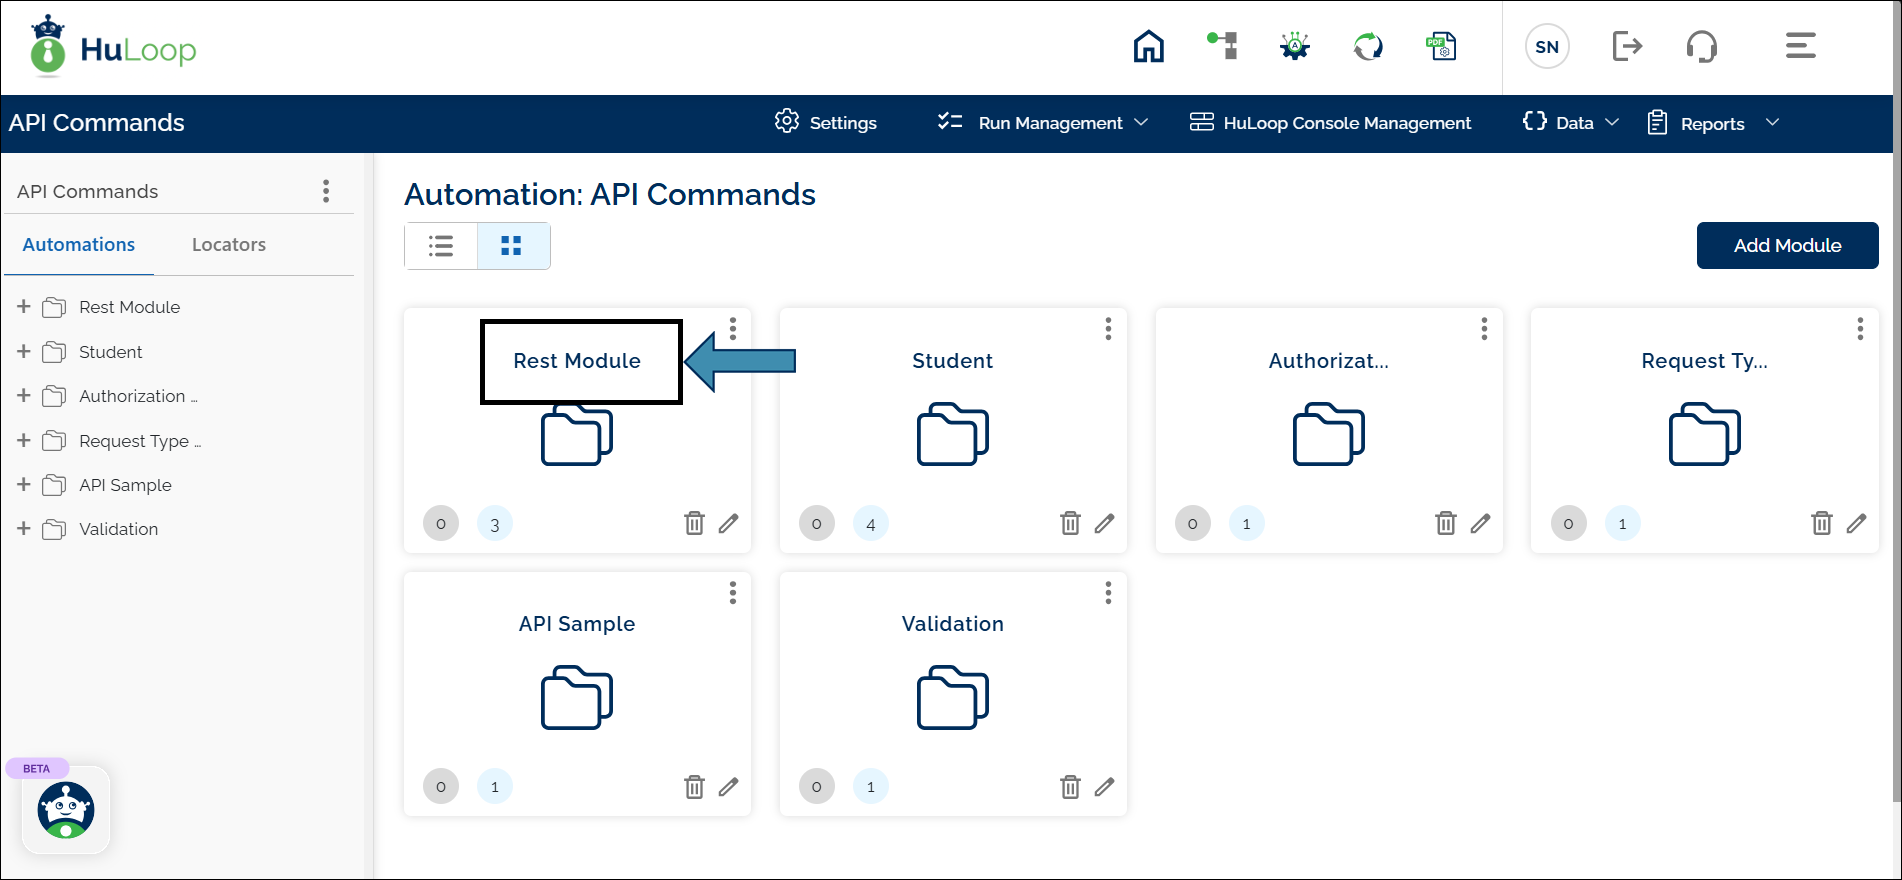Open the Settings link in navbar

pos(826,123)
